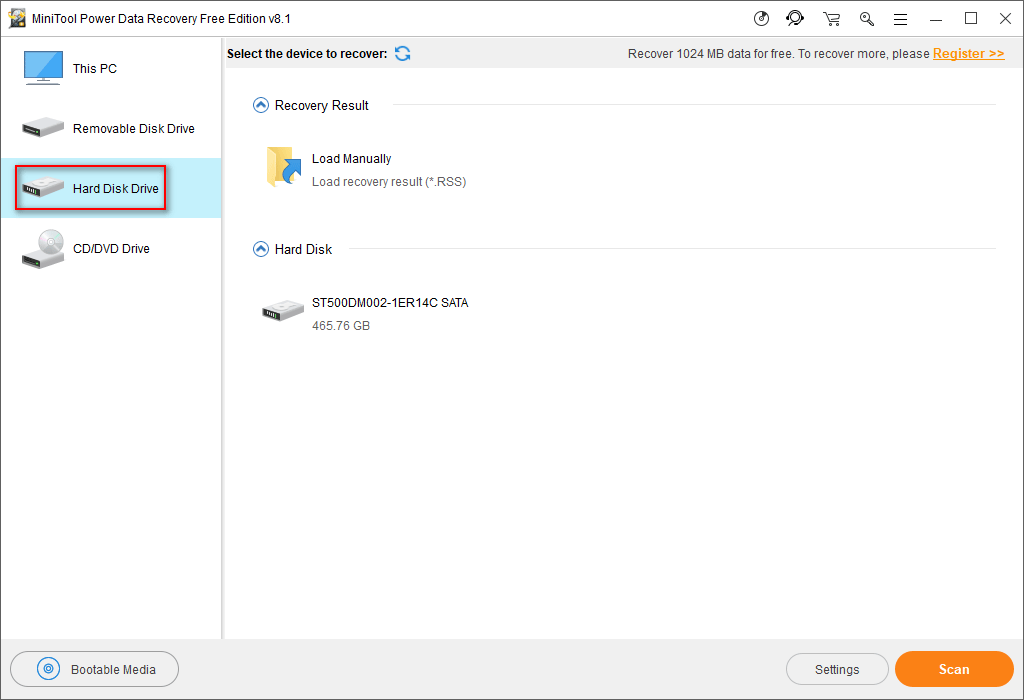This screenshot has height=700, width=1024.
Task: Click the 465.76 GB disk size
Action: coord(341,325)
